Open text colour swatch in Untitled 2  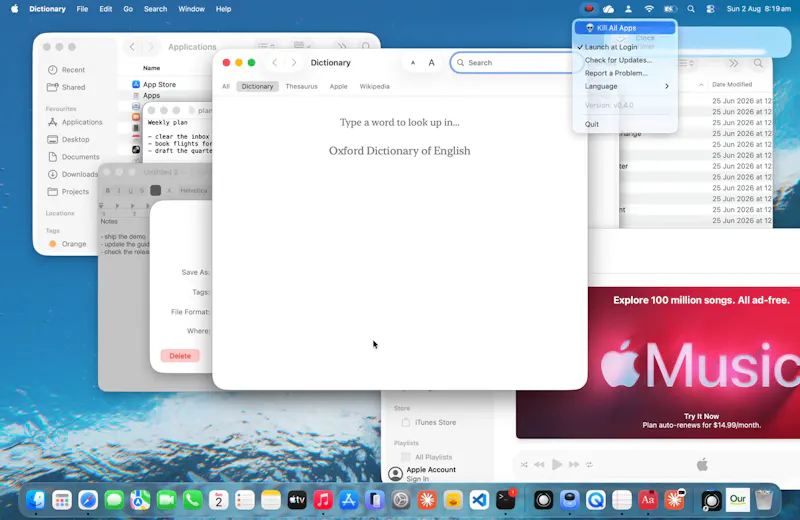click(156, 190)
